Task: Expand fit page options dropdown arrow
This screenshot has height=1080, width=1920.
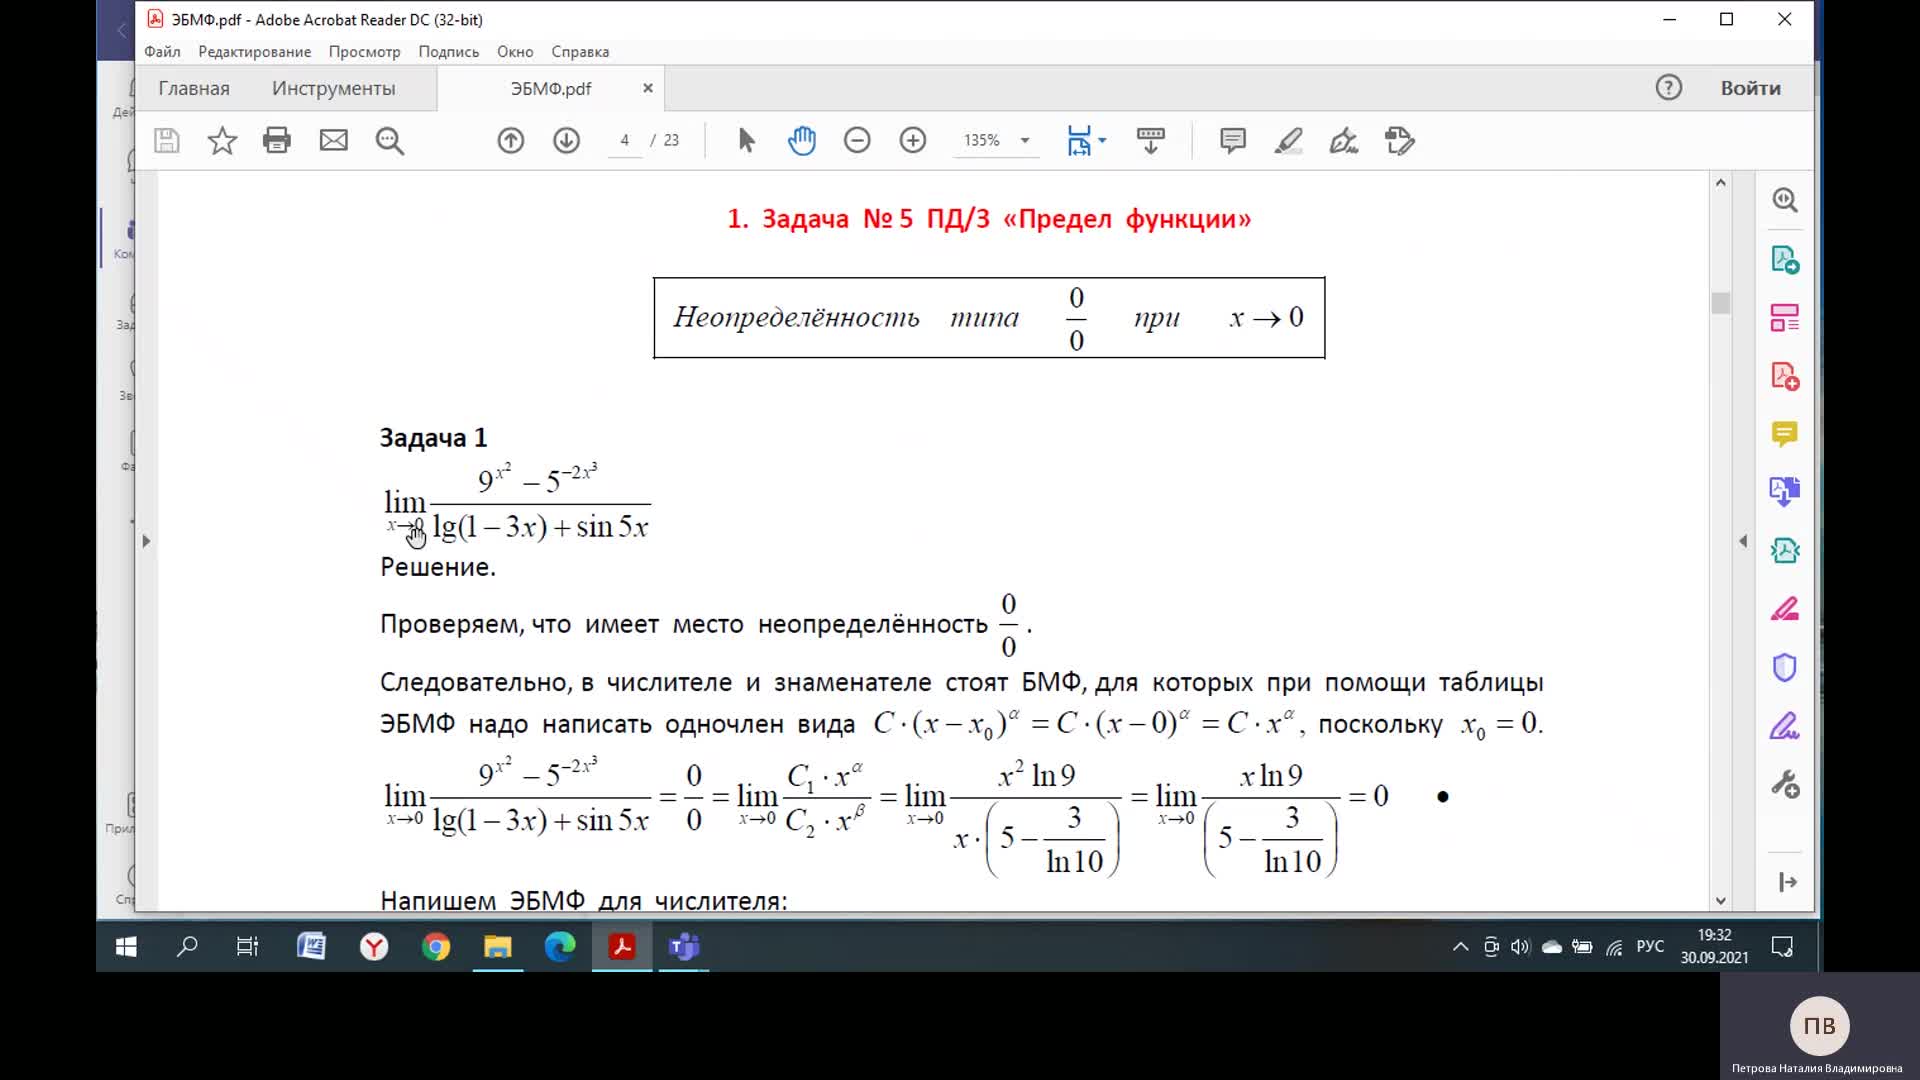Action: click(1102, 141)
